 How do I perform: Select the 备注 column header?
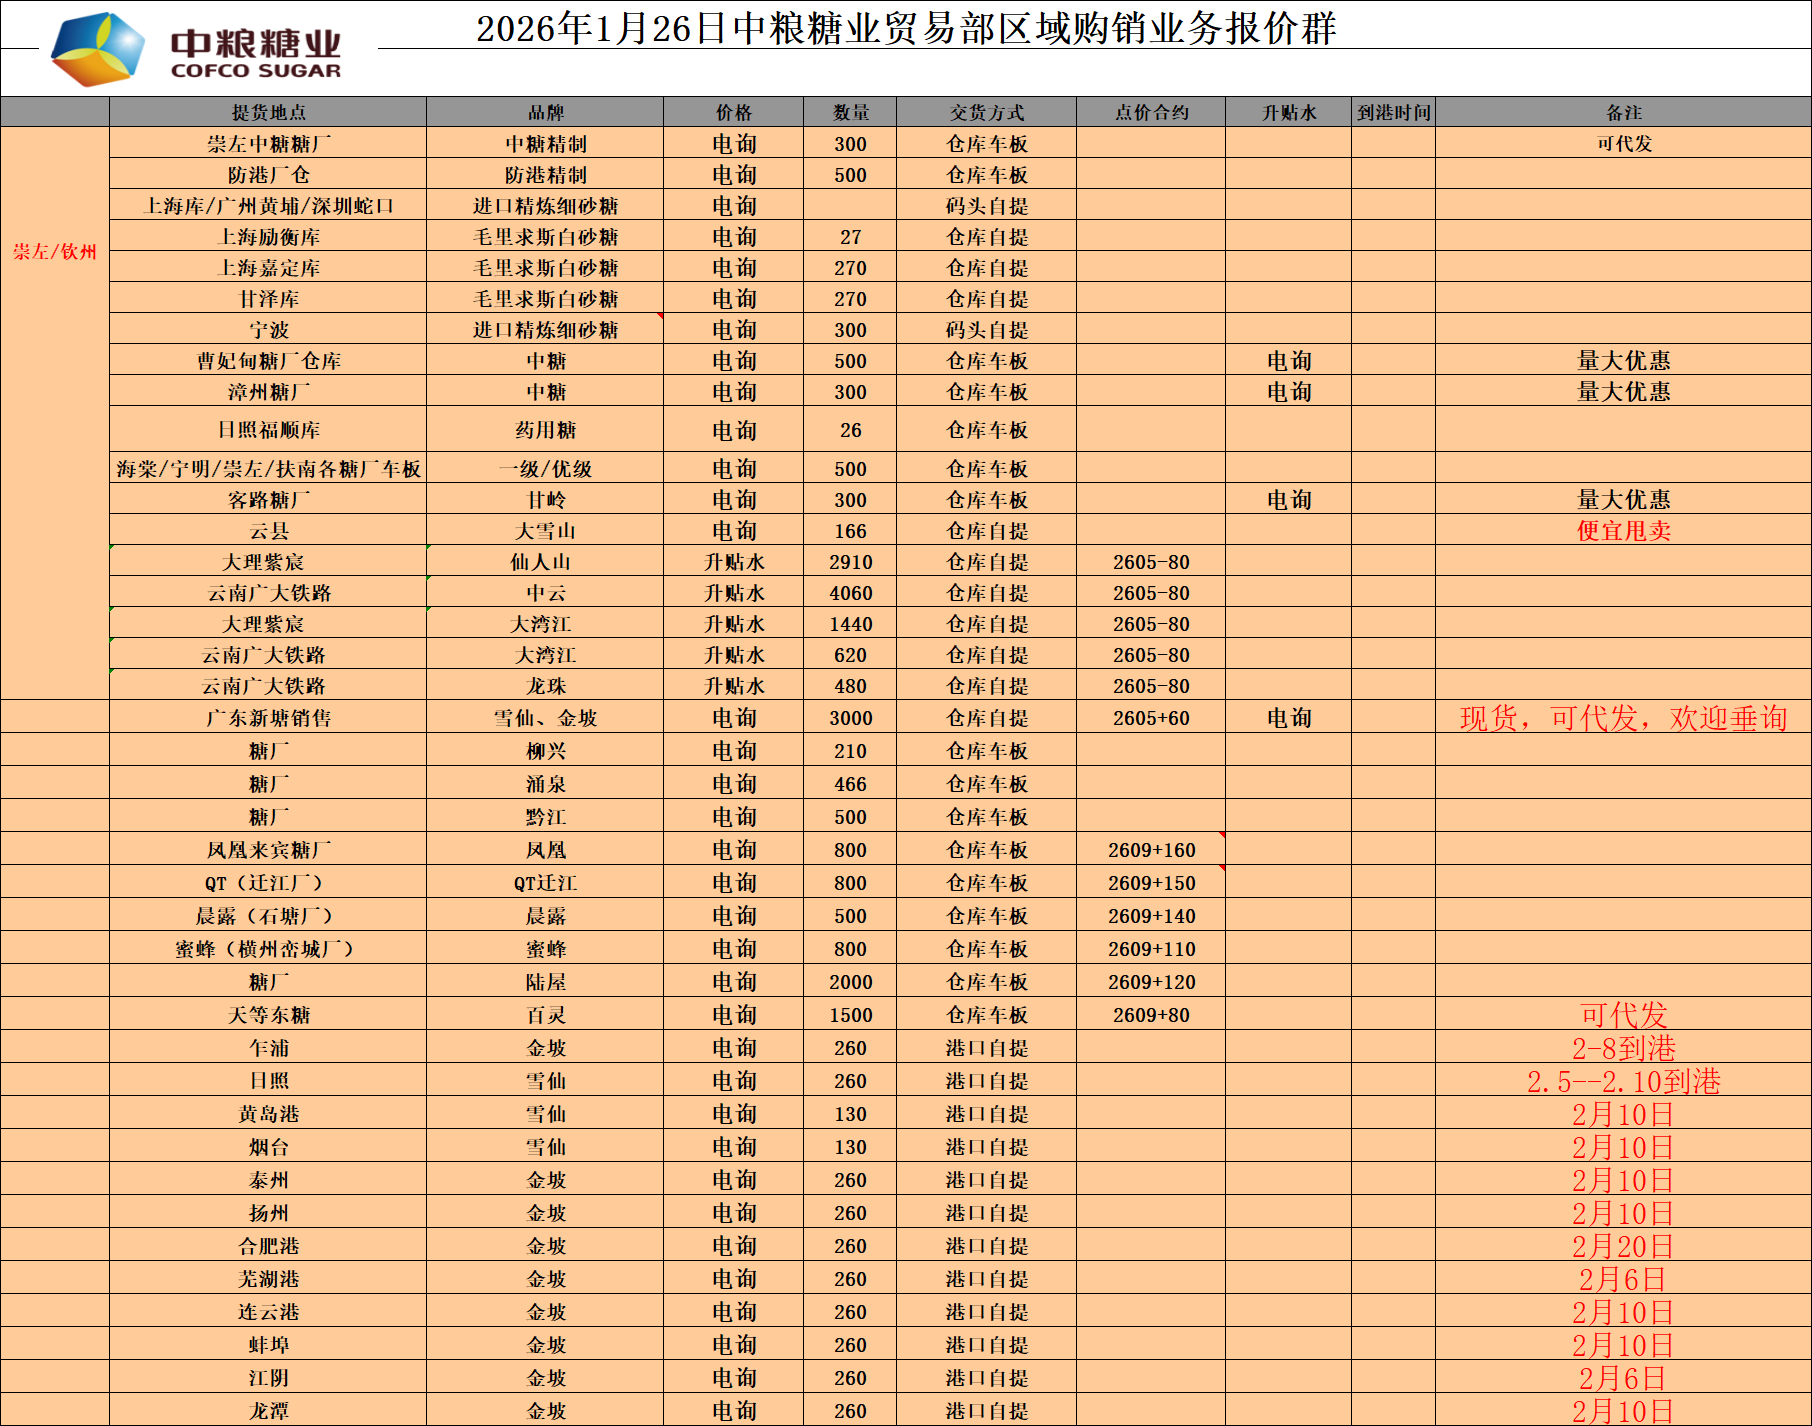1623,112
